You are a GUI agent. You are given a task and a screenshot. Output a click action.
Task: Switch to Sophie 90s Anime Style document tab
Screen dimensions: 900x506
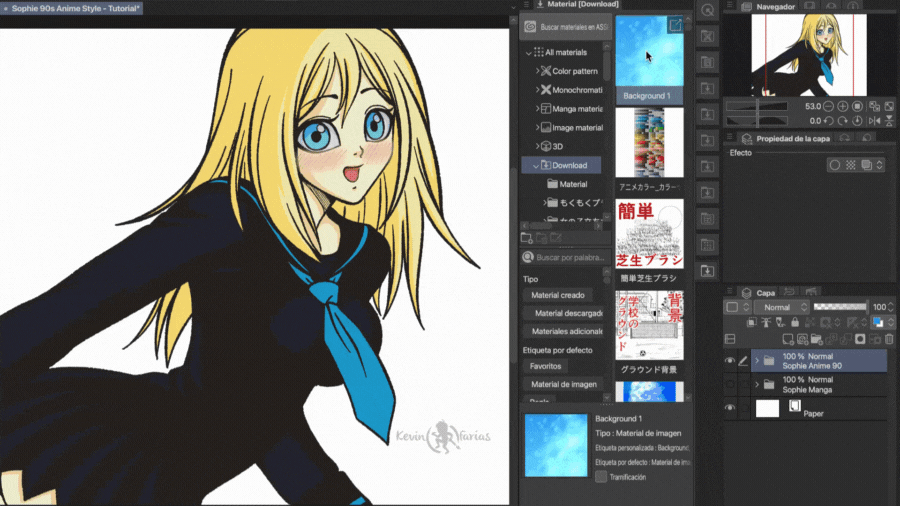tap(71, 8)
